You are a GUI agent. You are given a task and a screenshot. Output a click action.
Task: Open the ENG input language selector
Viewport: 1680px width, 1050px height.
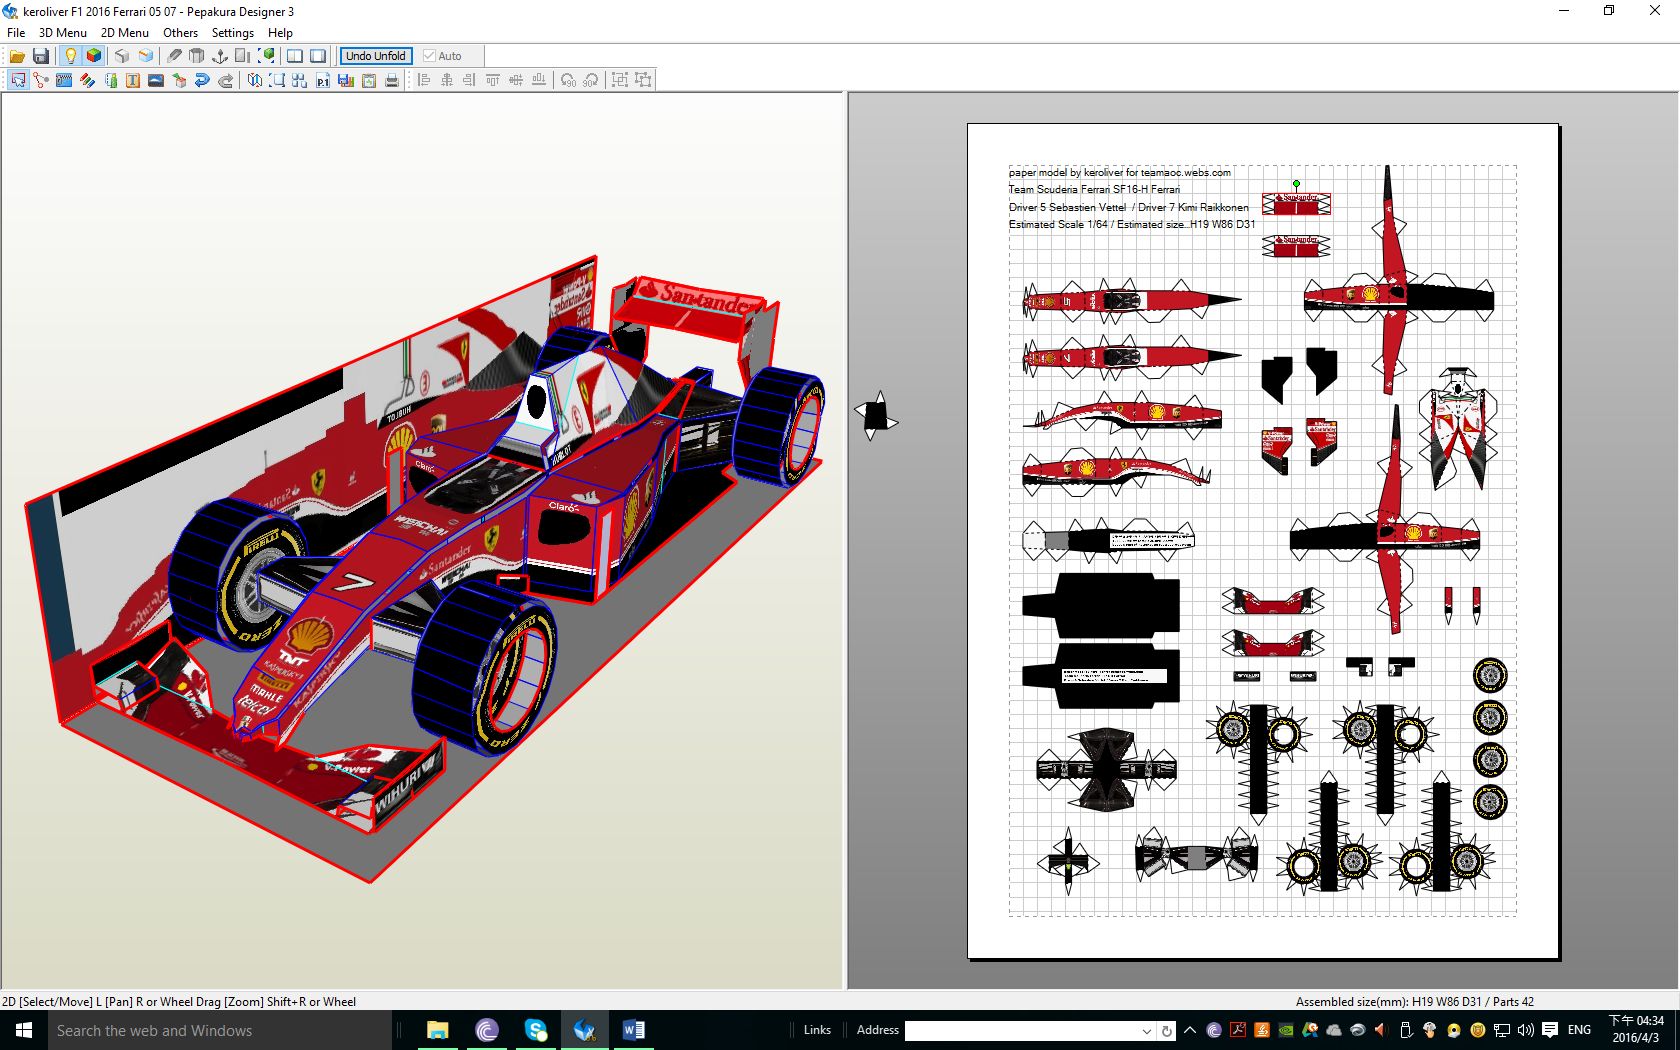[1579, 1030]
